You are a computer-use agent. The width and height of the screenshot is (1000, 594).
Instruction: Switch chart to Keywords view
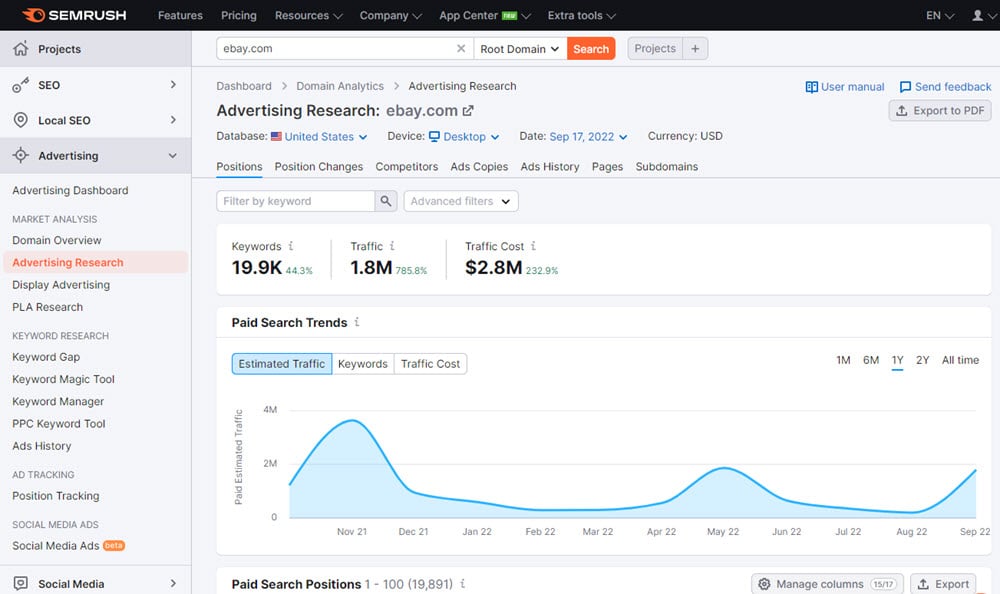362,364
